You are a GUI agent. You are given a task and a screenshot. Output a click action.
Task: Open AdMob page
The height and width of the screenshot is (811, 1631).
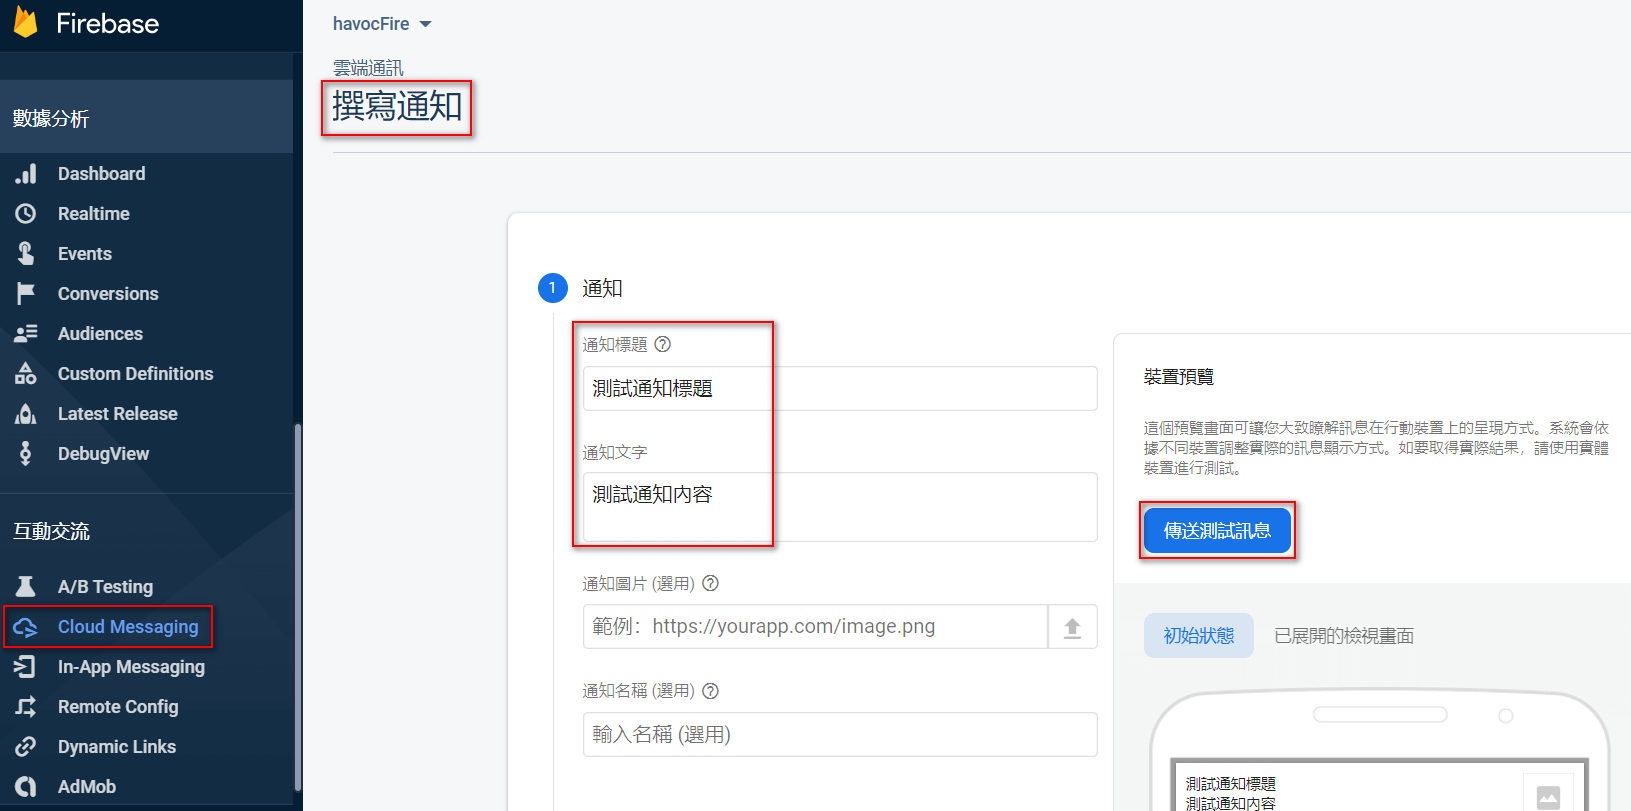point(87,787)
